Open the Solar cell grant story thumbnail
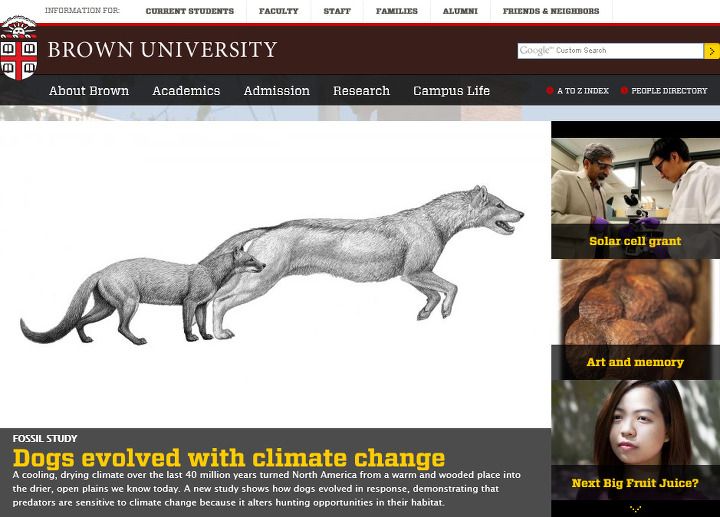This screenshot has width=720, height=517. coord(636,198)
